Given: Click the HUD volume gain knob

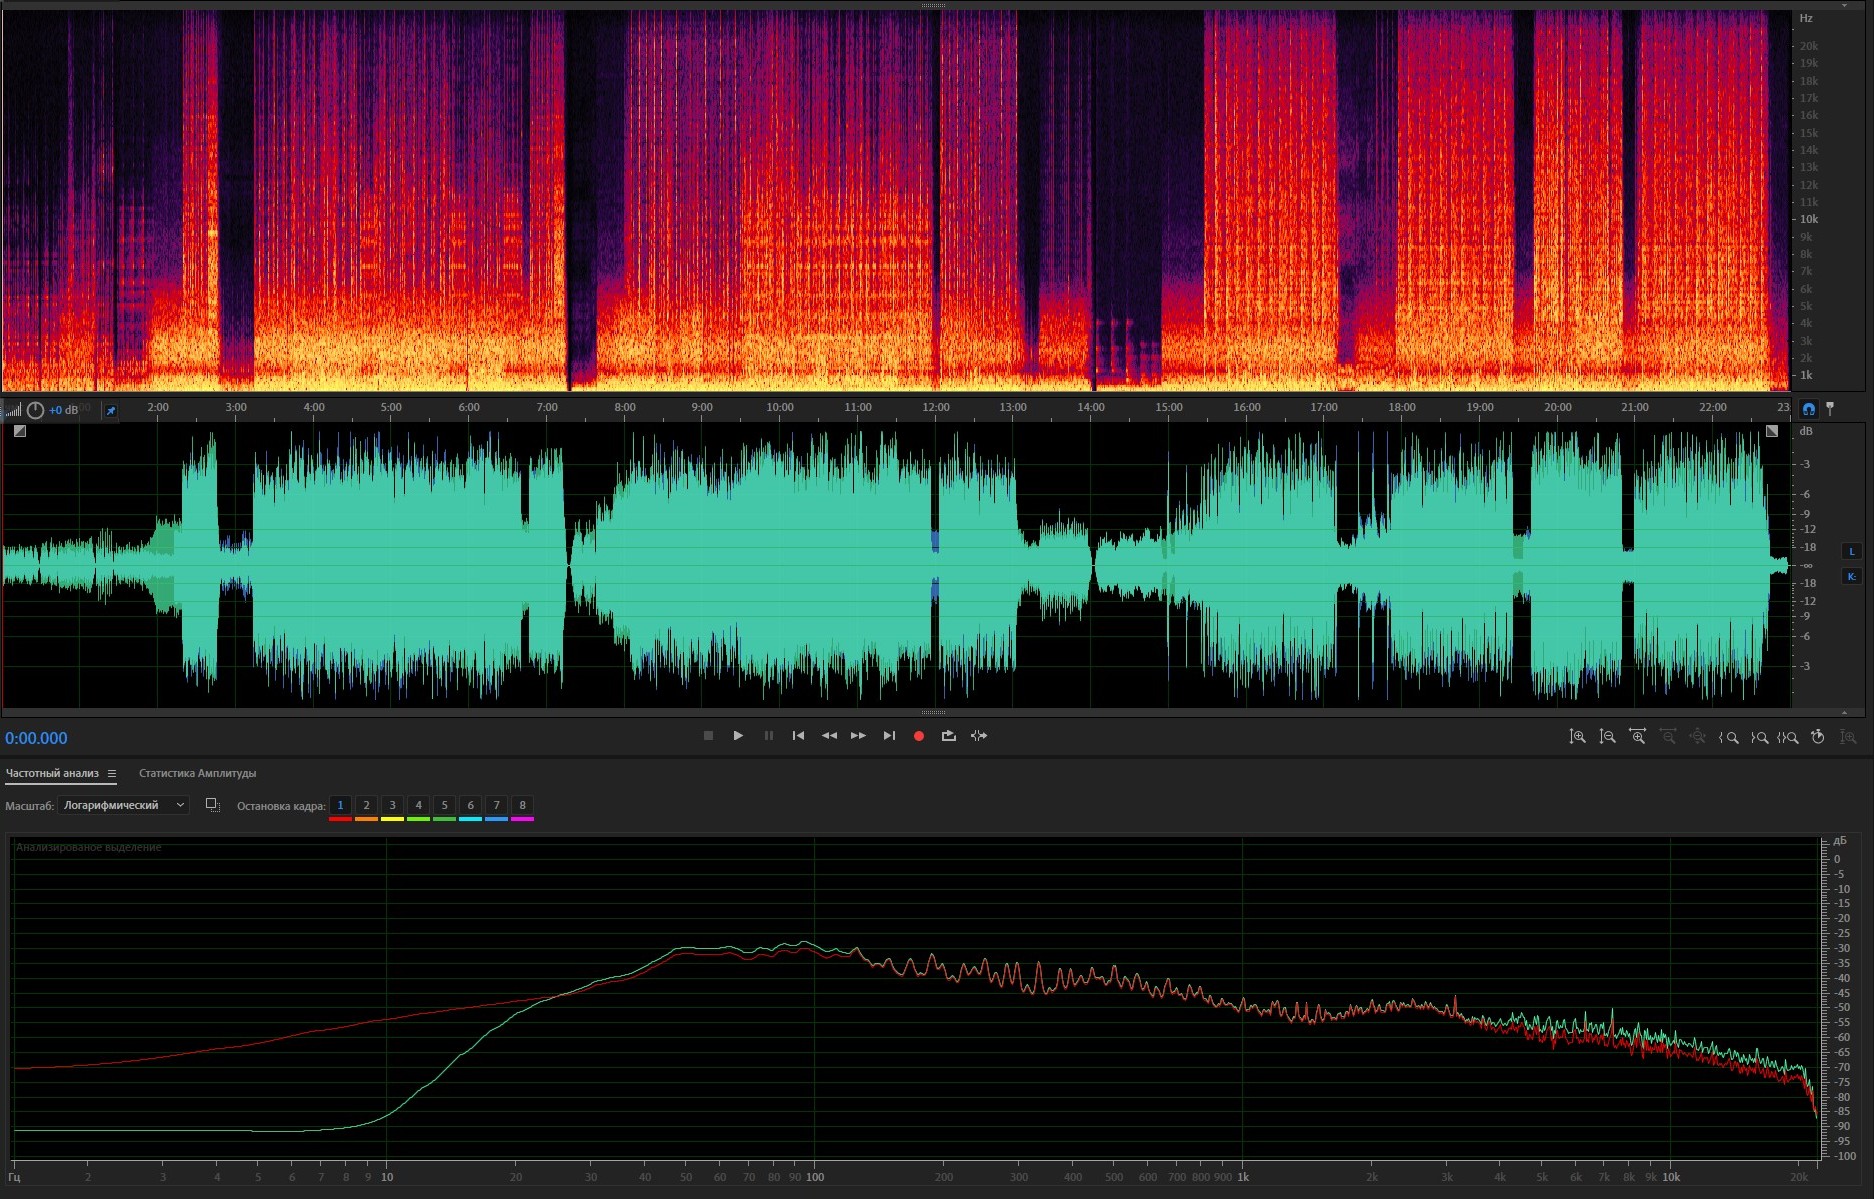Looking at the screenshot, I should pyautogui.click(x=36, y=410).
